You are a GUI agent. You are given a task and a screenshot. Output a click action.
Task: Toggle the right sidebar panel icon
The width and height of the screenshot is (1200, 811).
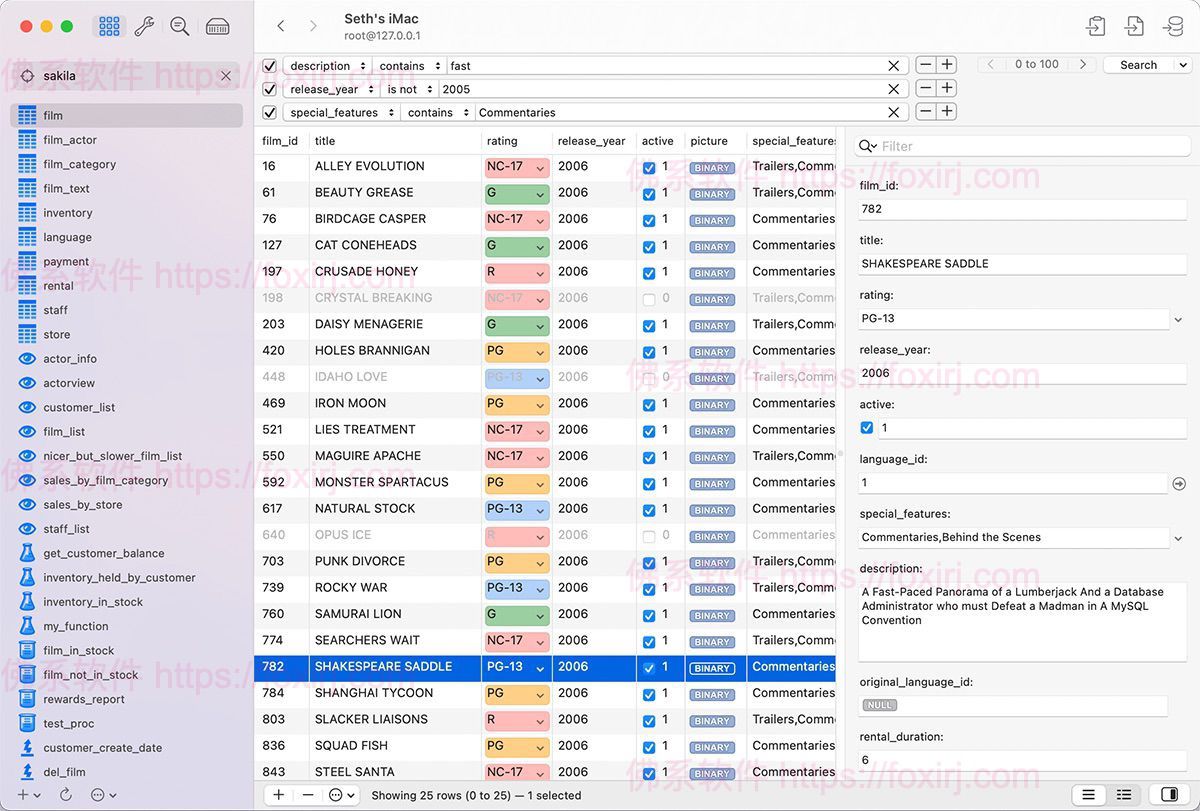tap(1169, 795)
